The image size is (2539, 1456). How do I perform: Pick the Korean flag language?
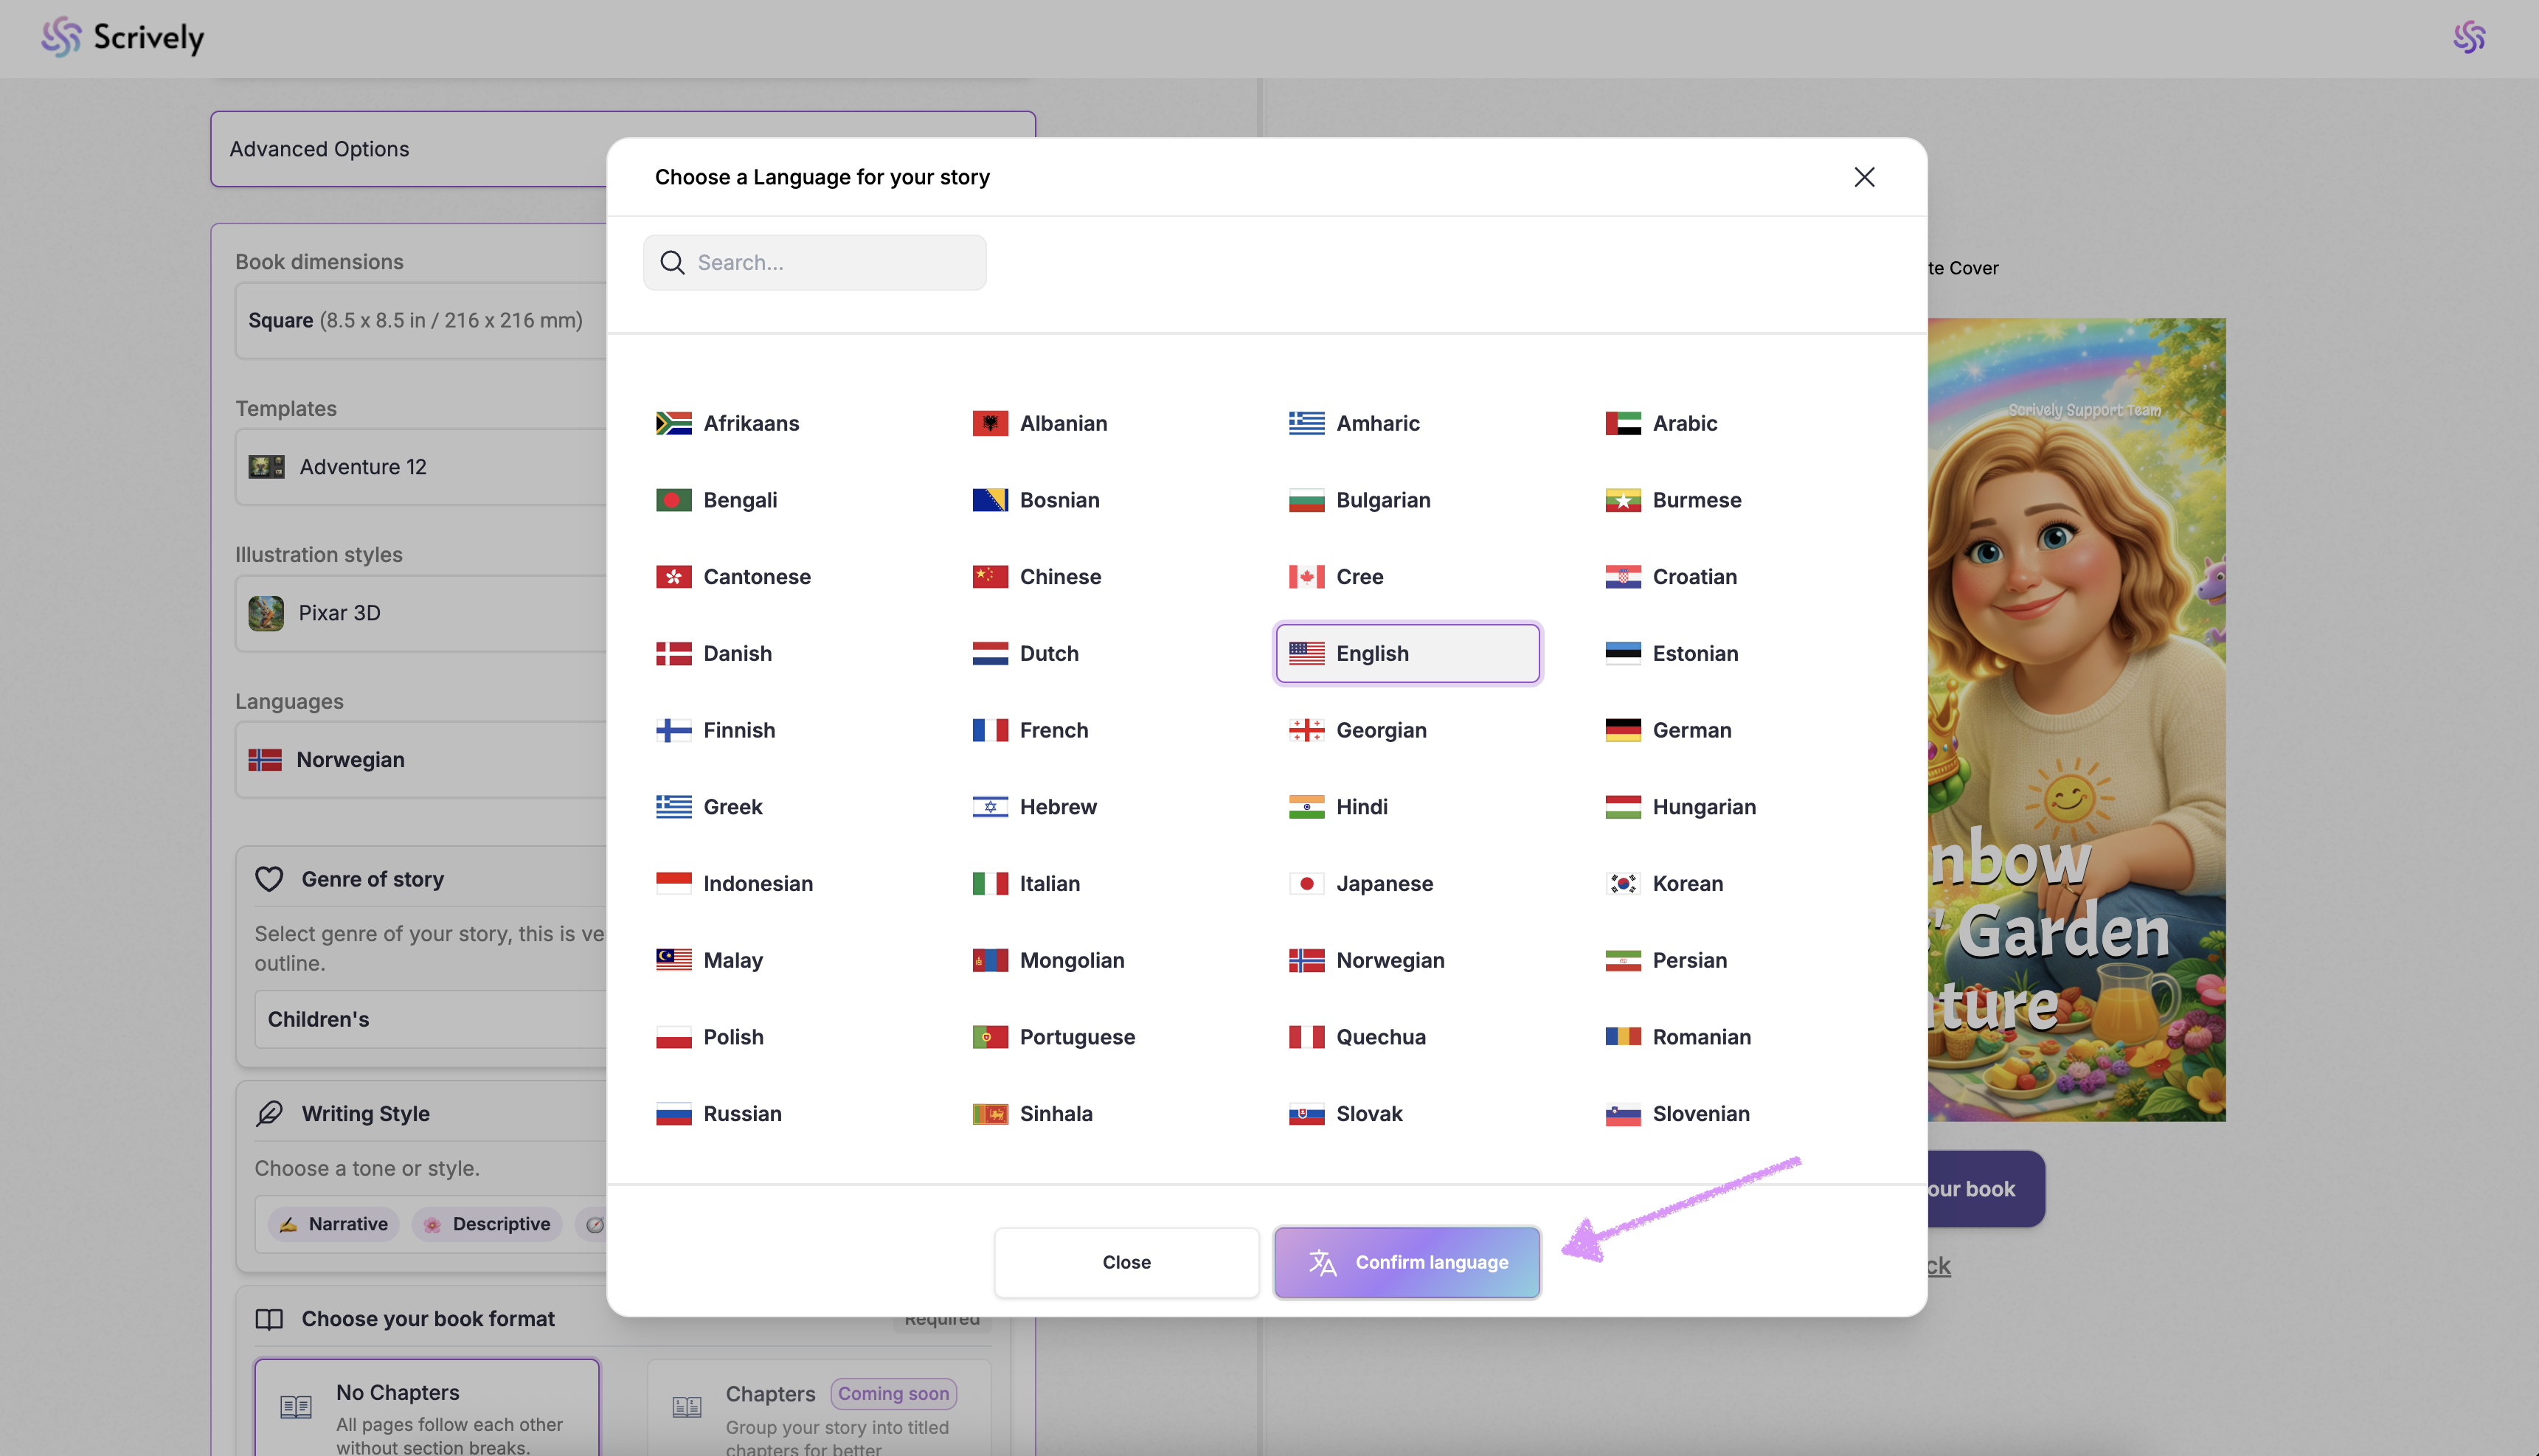(1622, 884)
